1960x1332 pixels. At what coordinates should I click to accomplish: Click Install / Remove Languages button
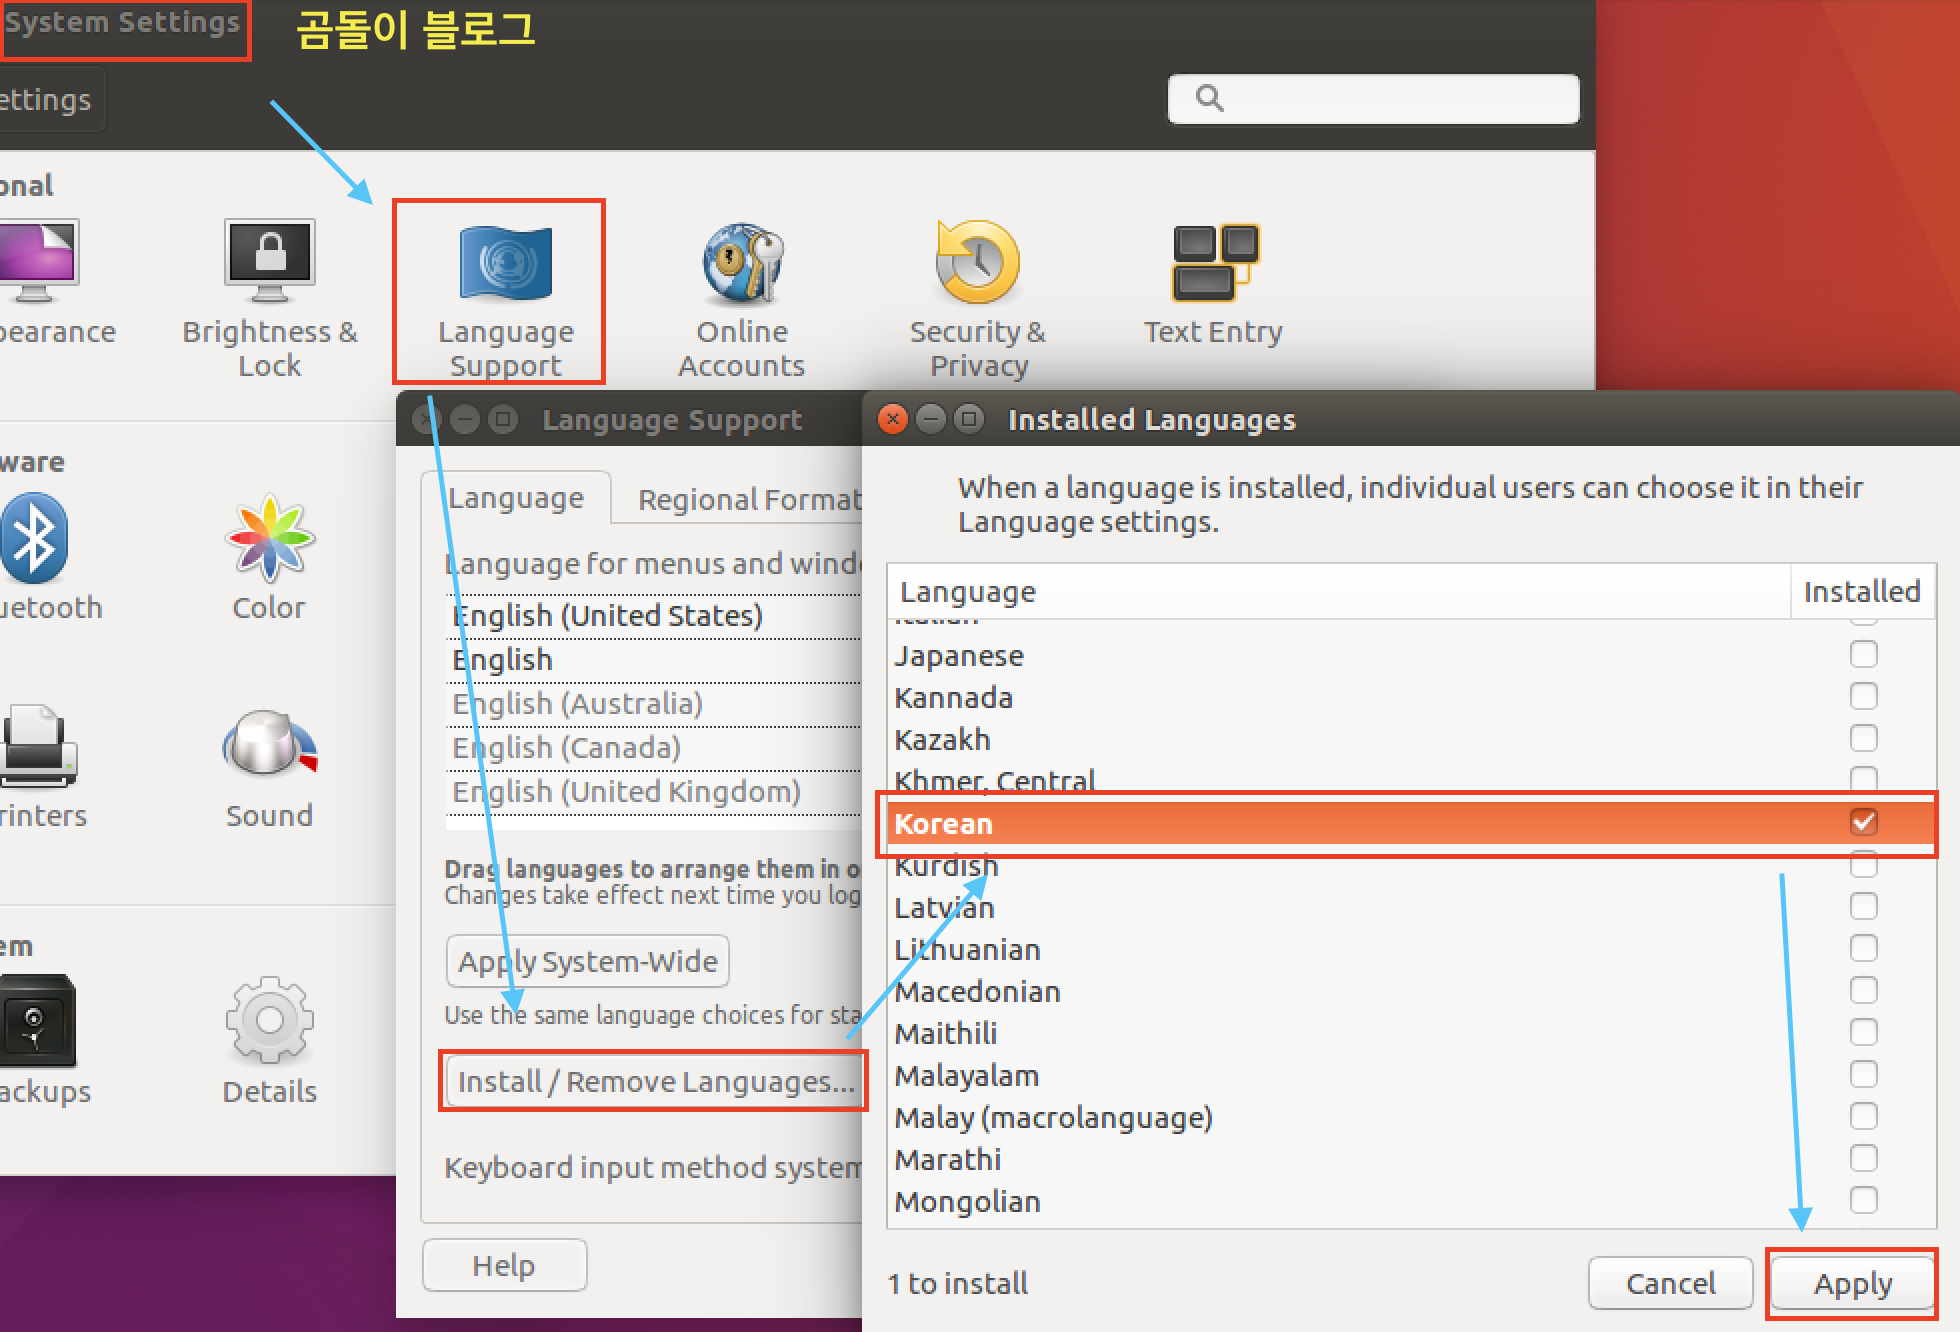tap(655, 1082)
